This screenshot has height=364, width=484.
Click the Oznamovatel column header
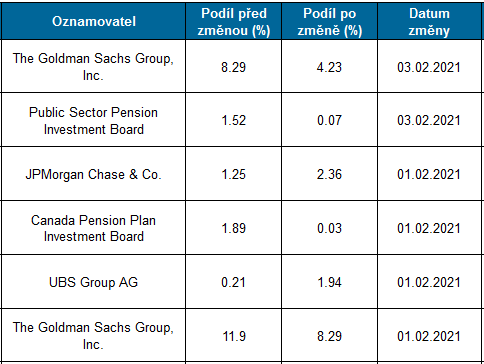(94, 22)
